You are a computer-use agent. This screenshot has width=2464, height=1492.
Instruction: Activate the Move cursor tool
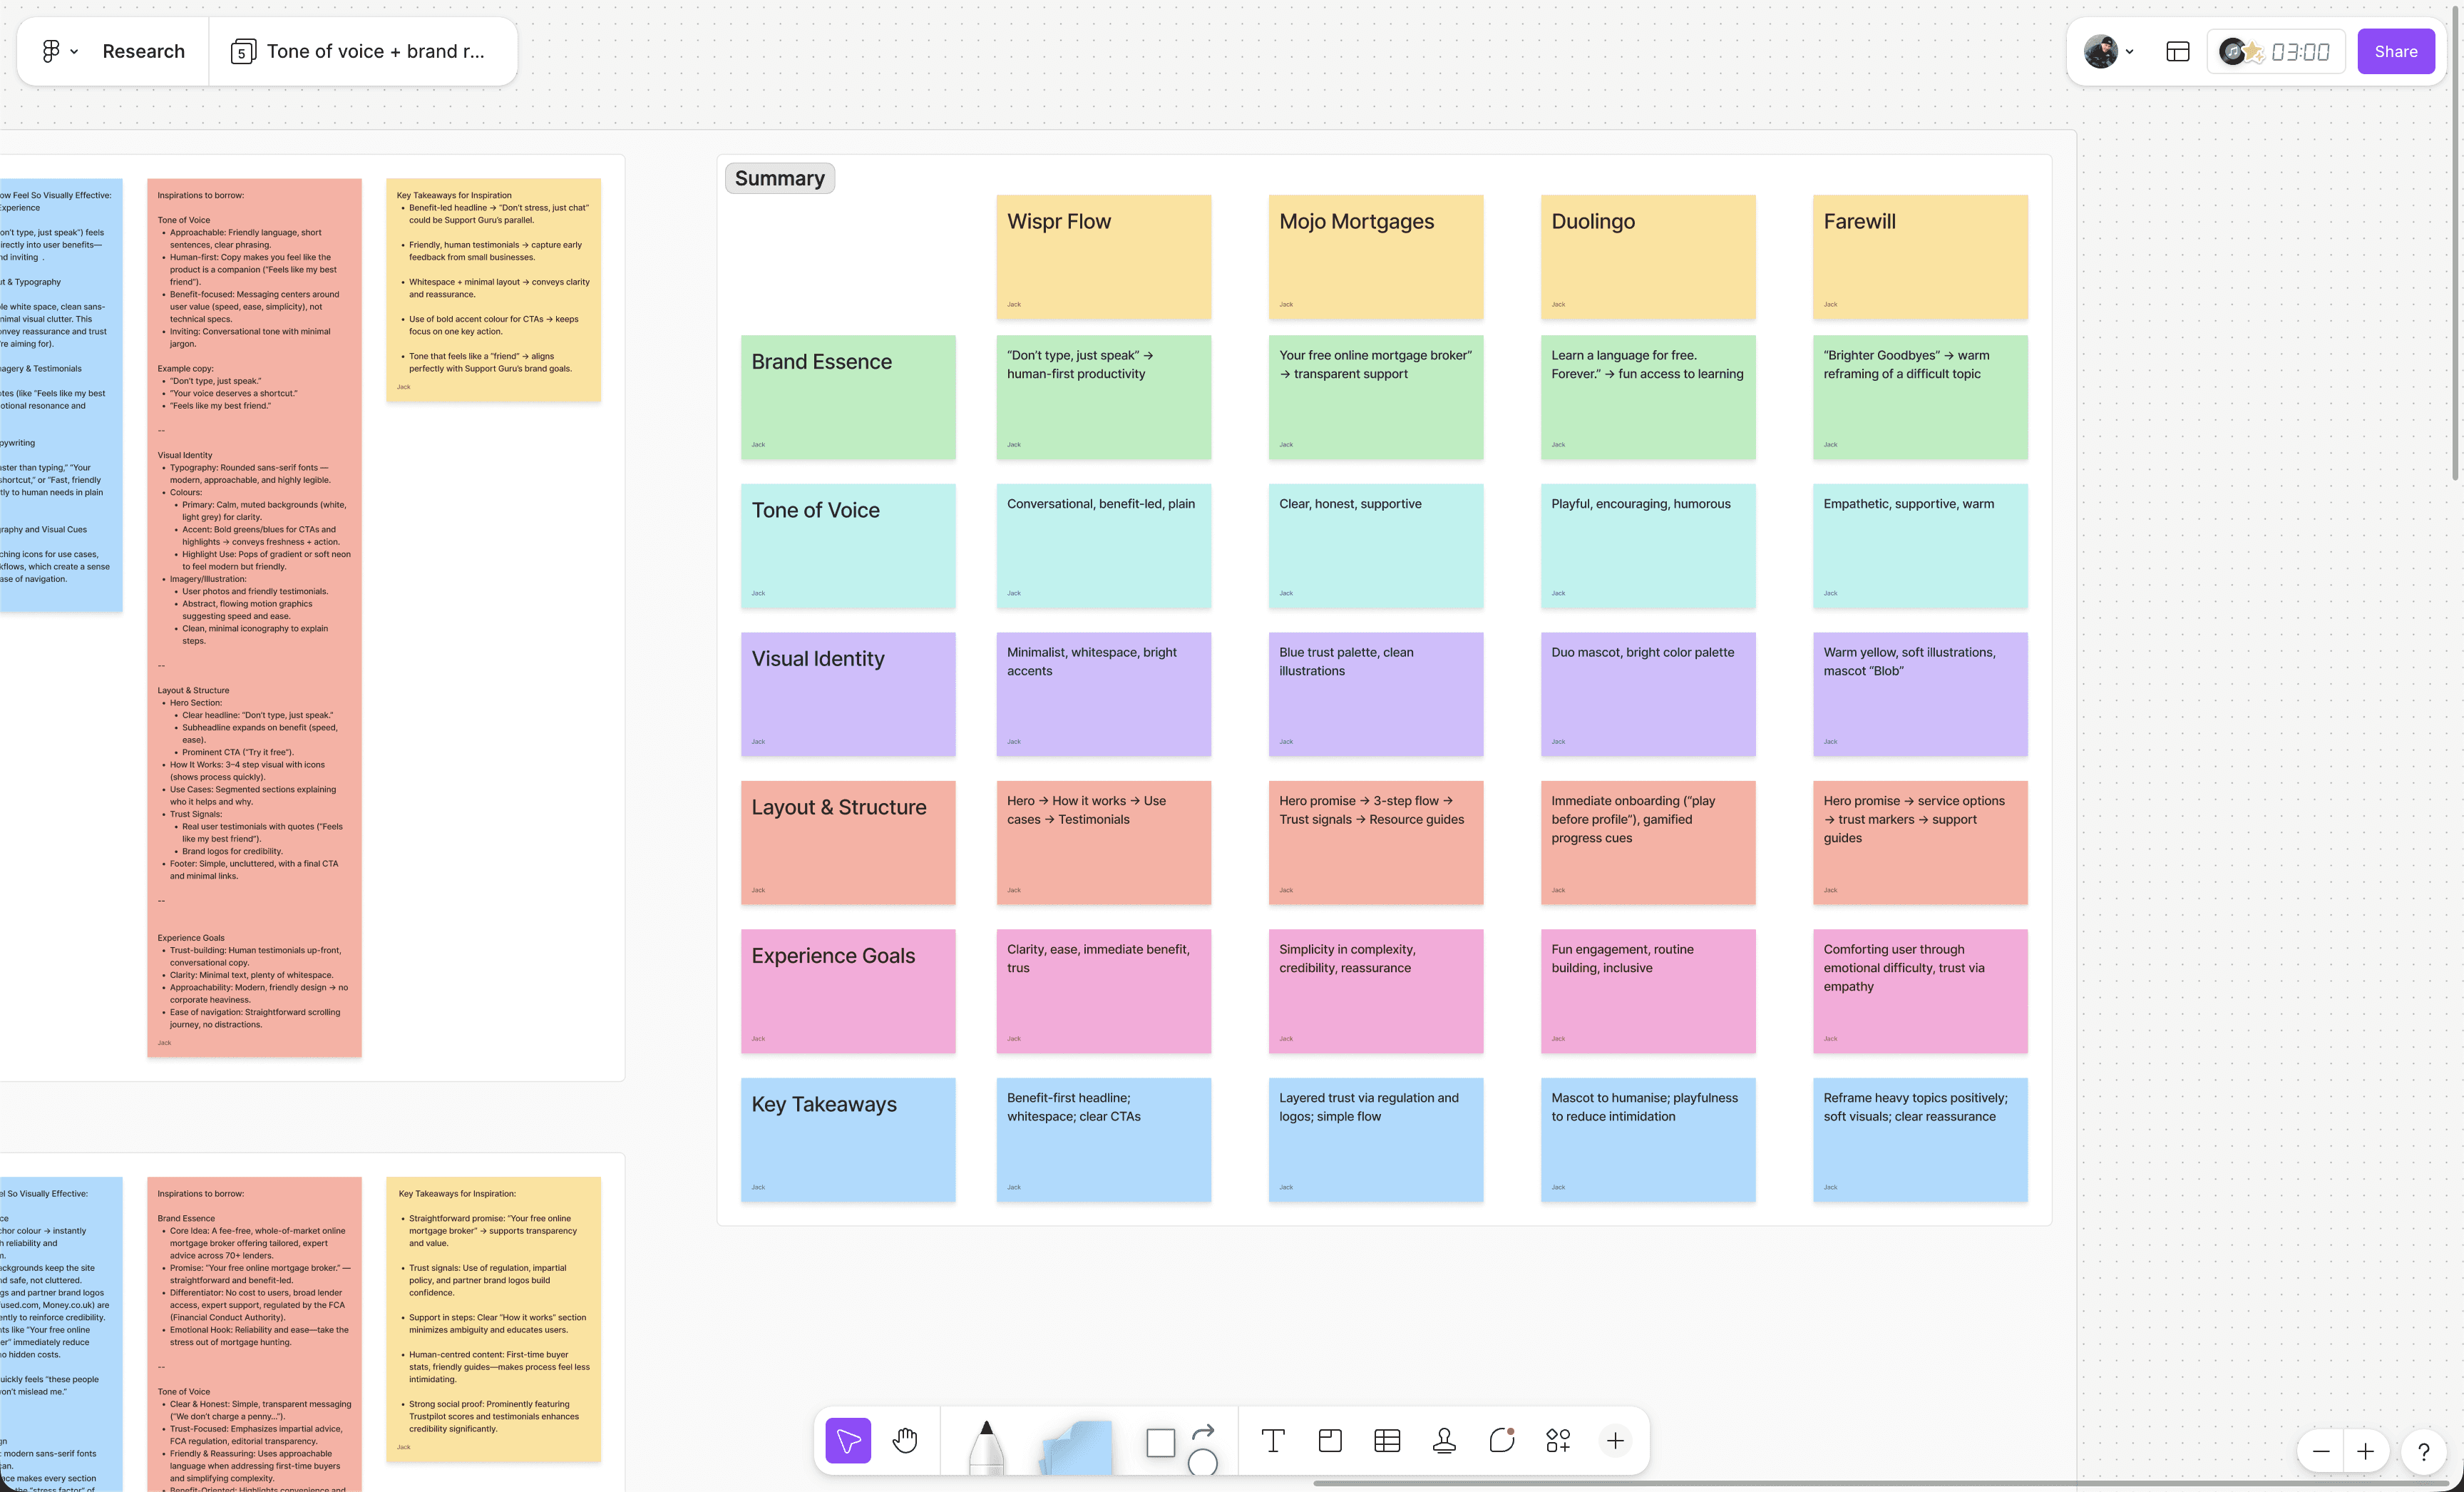pyautogui.click(x=848, y=1440)
